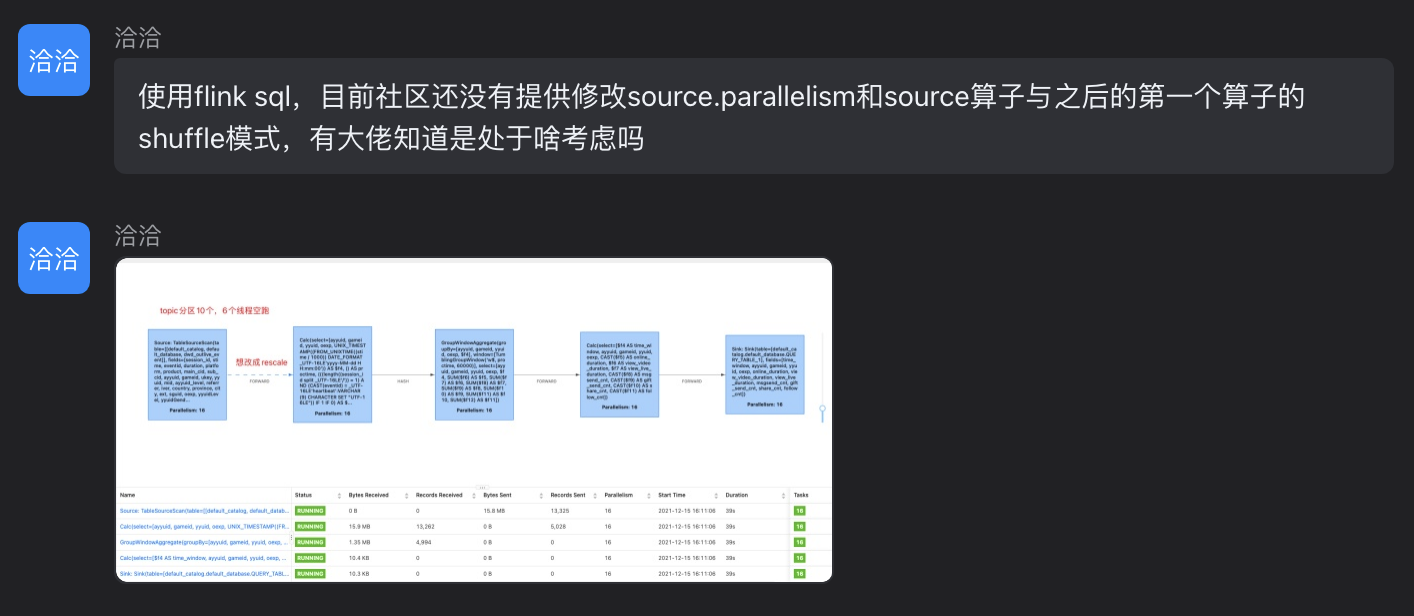The width and height of the screenshot is (1414, 616).
Task: Click the '15.9 MB' bytes received cell
Action: point(360,526)
